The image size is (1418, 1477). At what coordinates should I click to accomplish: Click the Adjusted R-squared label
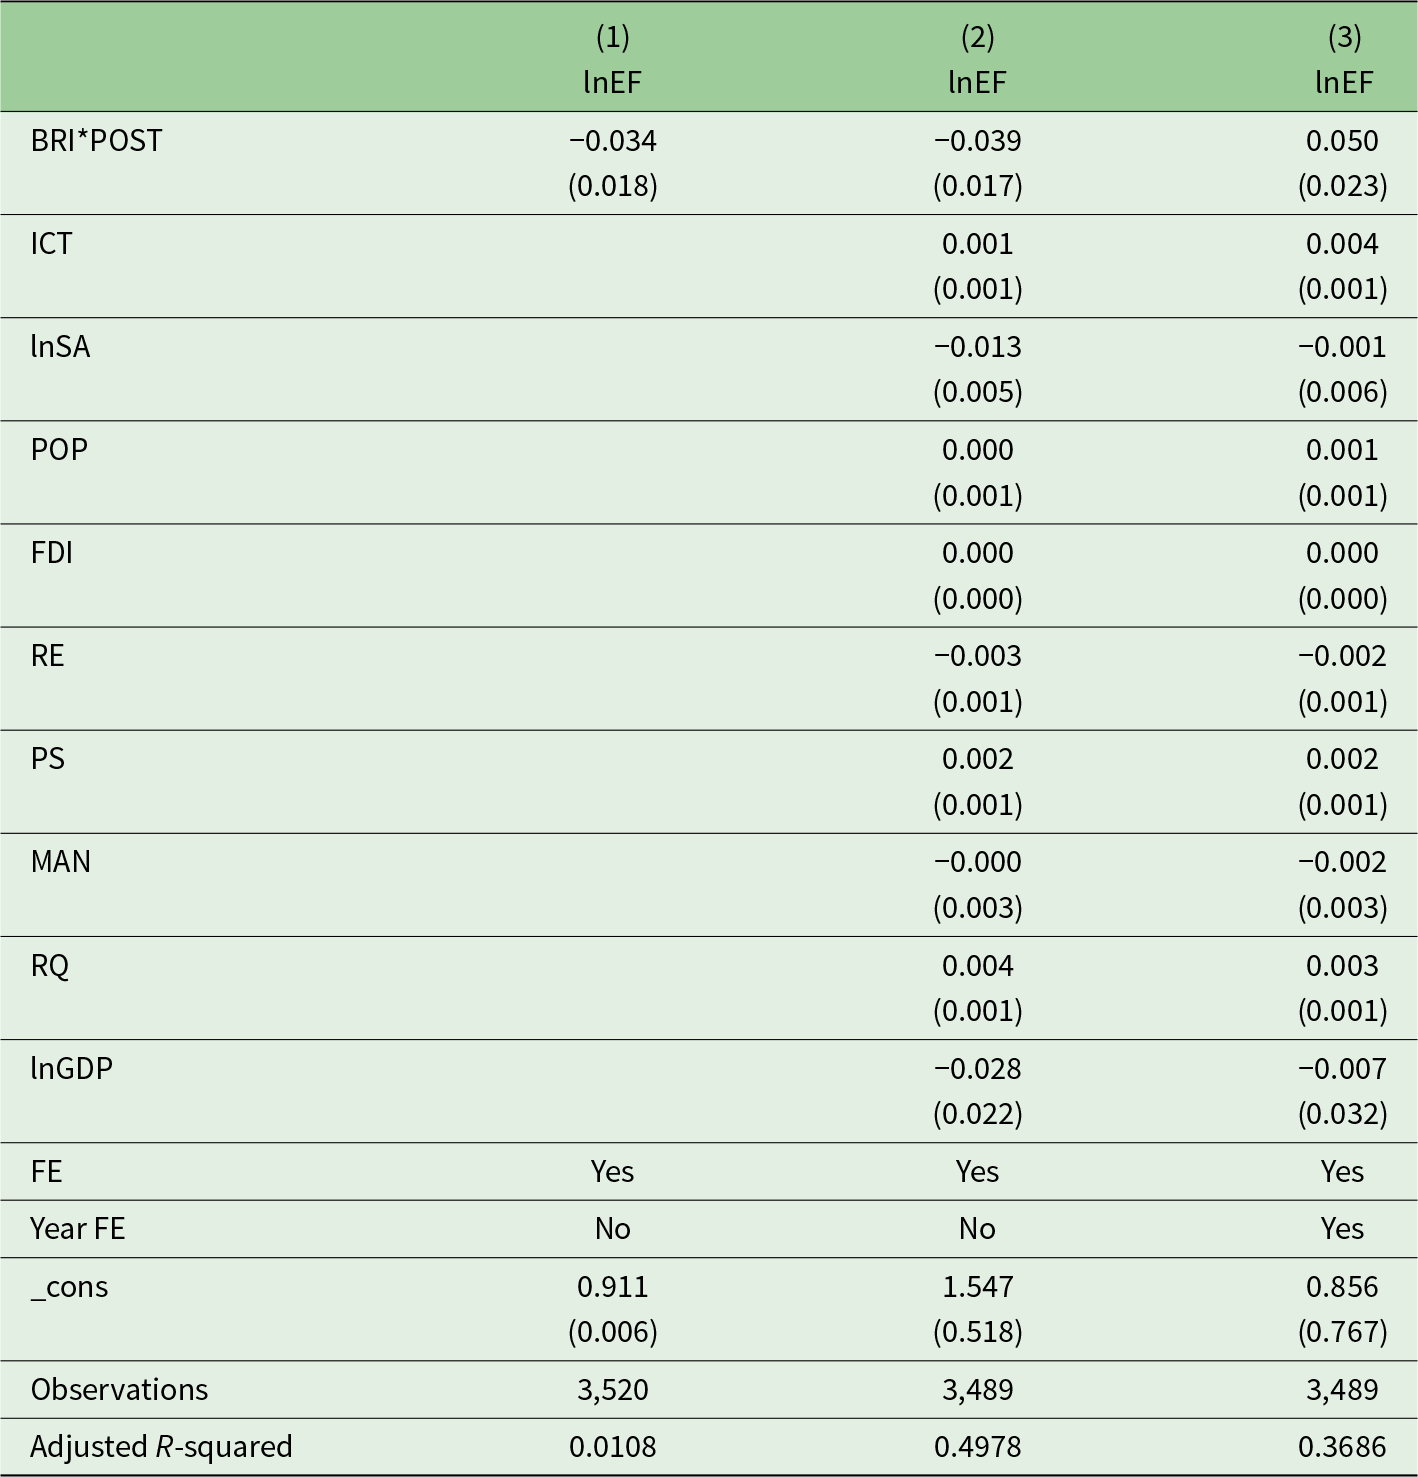tap(161, 1447)
